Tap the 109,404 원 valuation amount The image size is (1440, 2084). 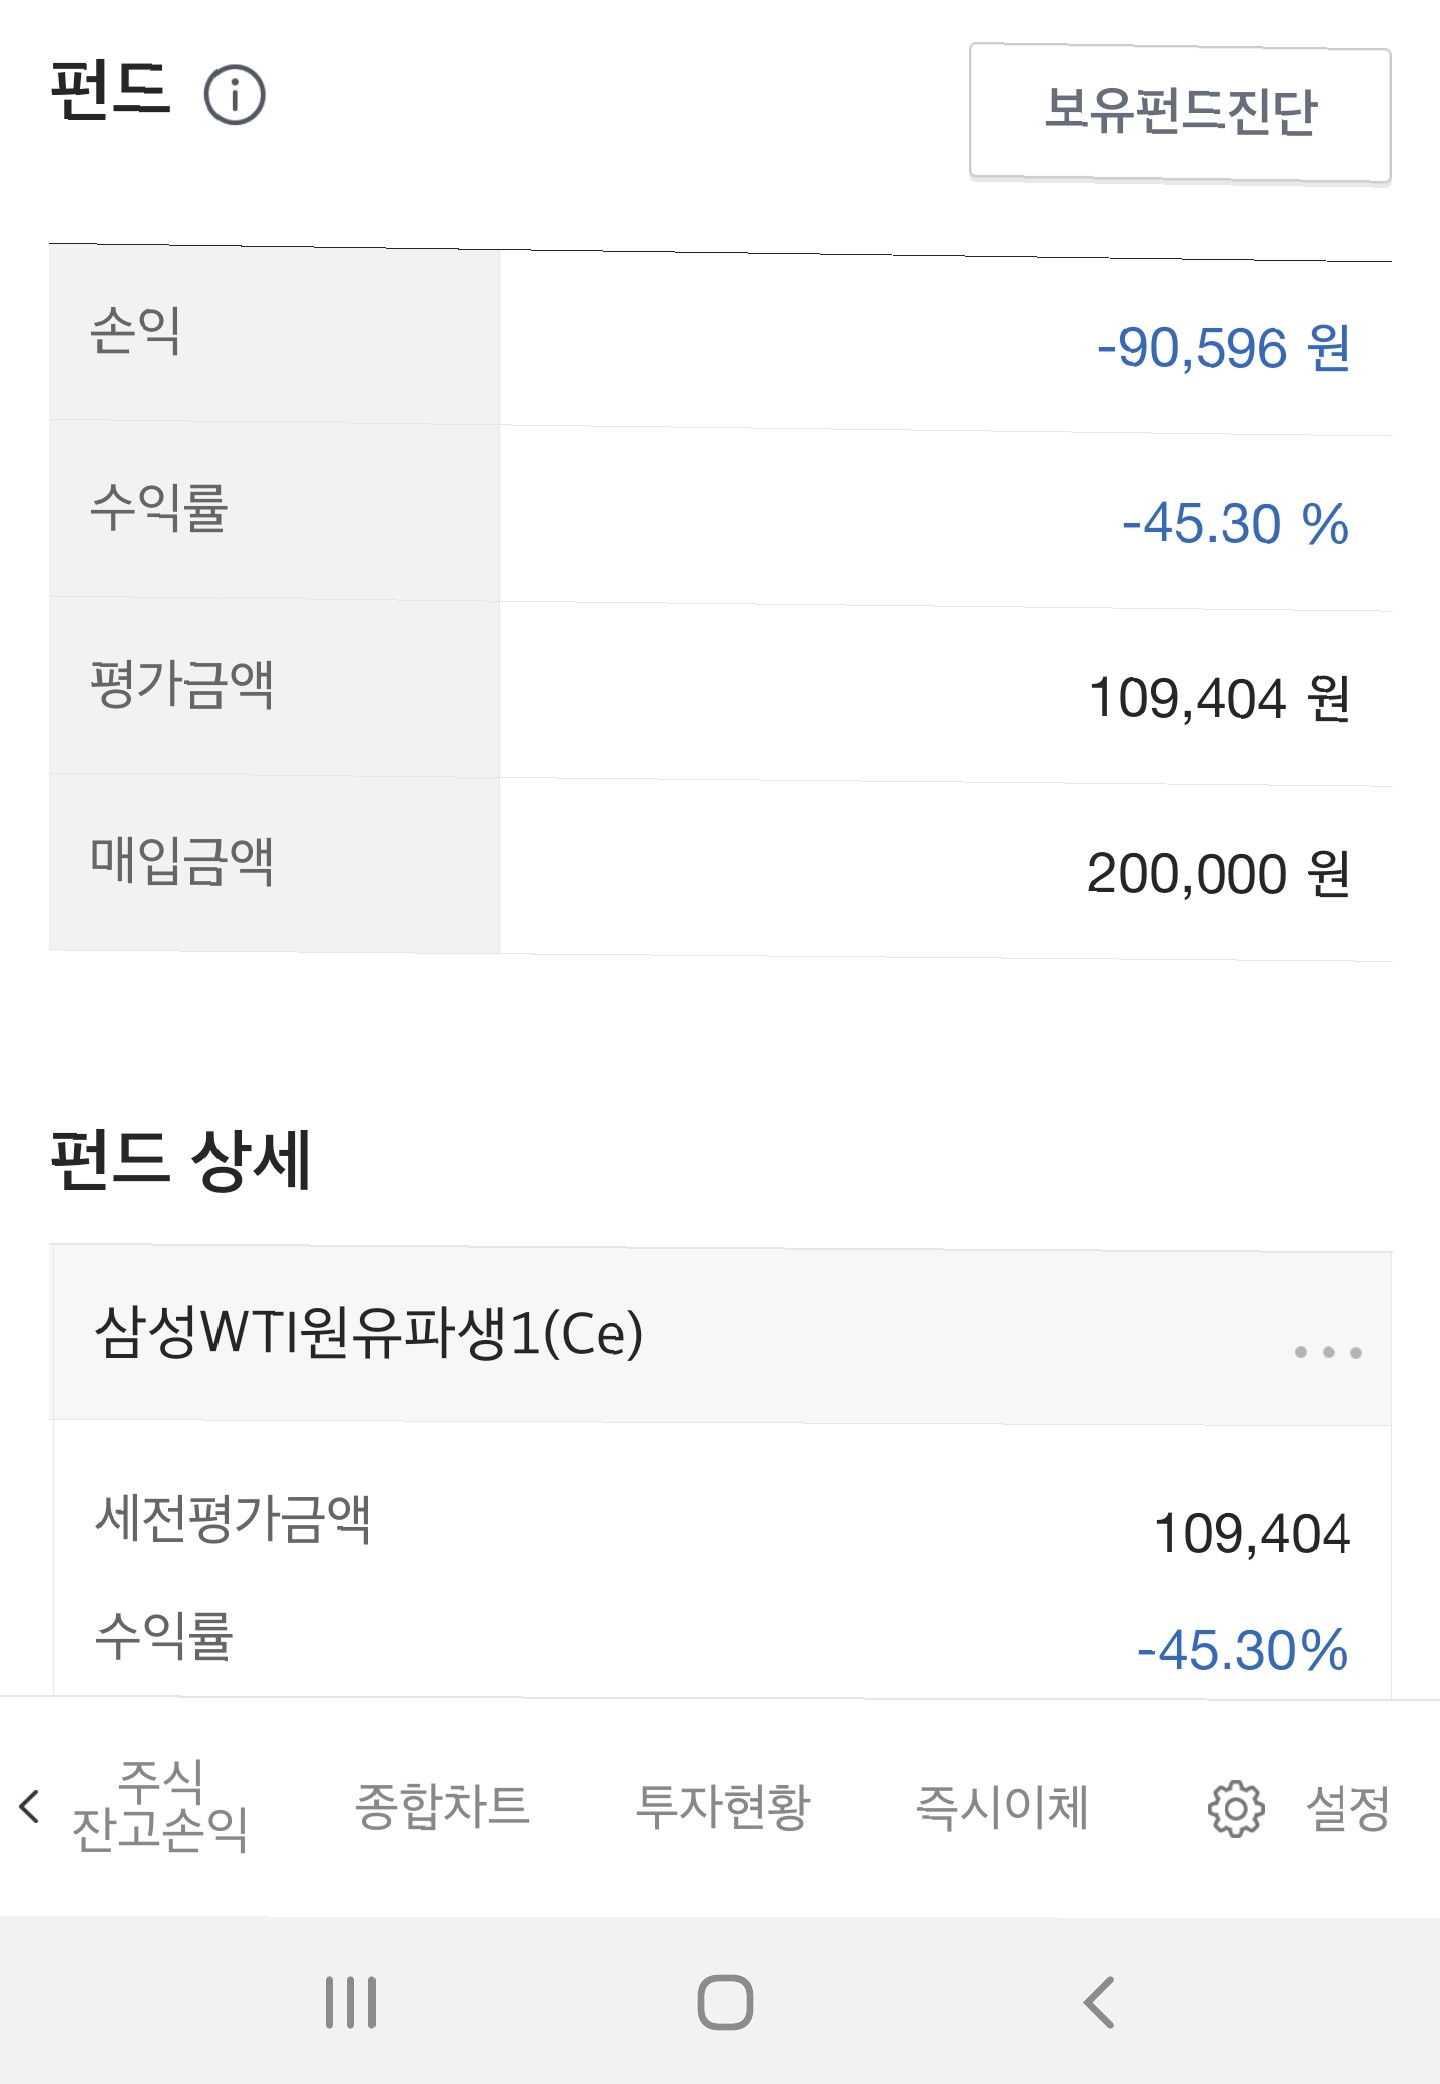[x=1219, y=698]
